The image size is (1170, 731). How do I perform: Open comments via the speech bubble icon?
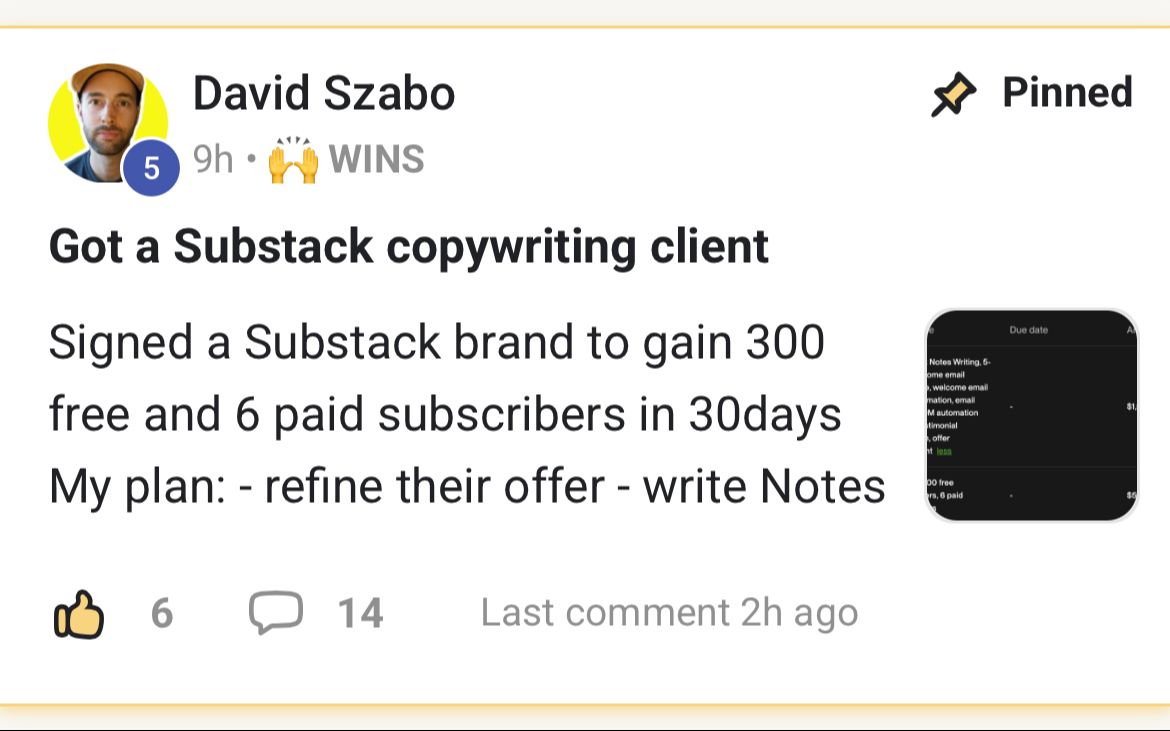click(275, 612)
